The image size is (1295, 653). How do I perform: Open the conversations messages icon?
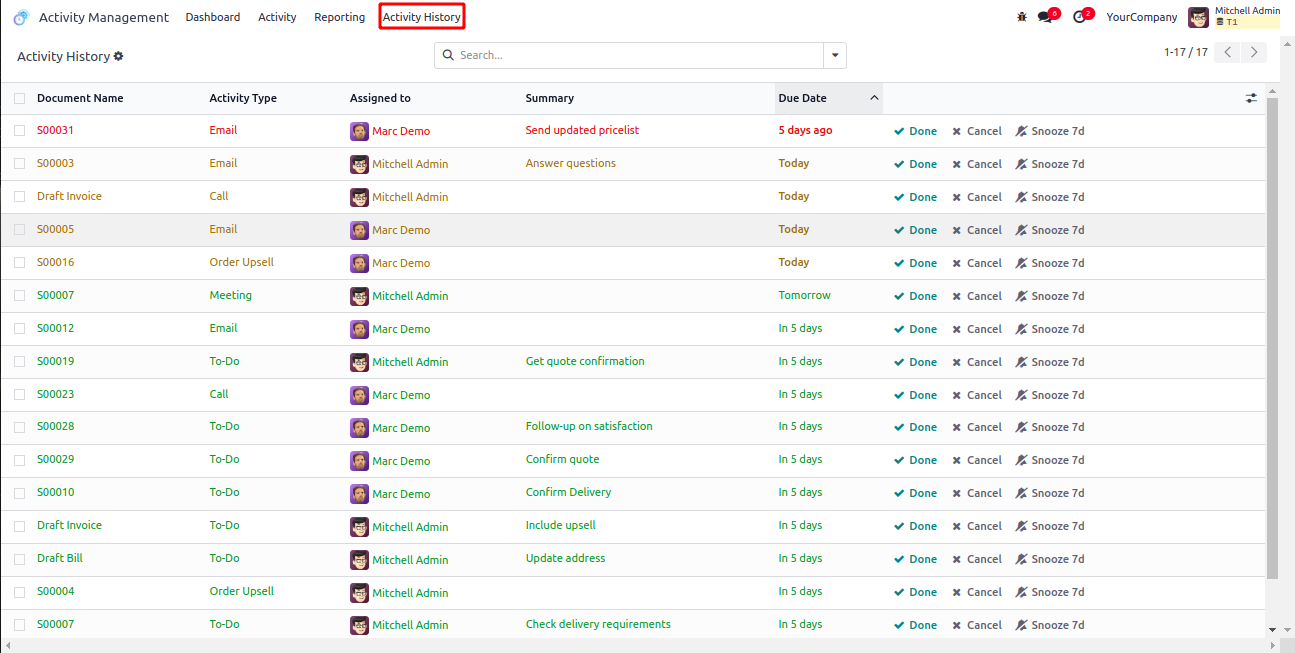pos(1045,17)
